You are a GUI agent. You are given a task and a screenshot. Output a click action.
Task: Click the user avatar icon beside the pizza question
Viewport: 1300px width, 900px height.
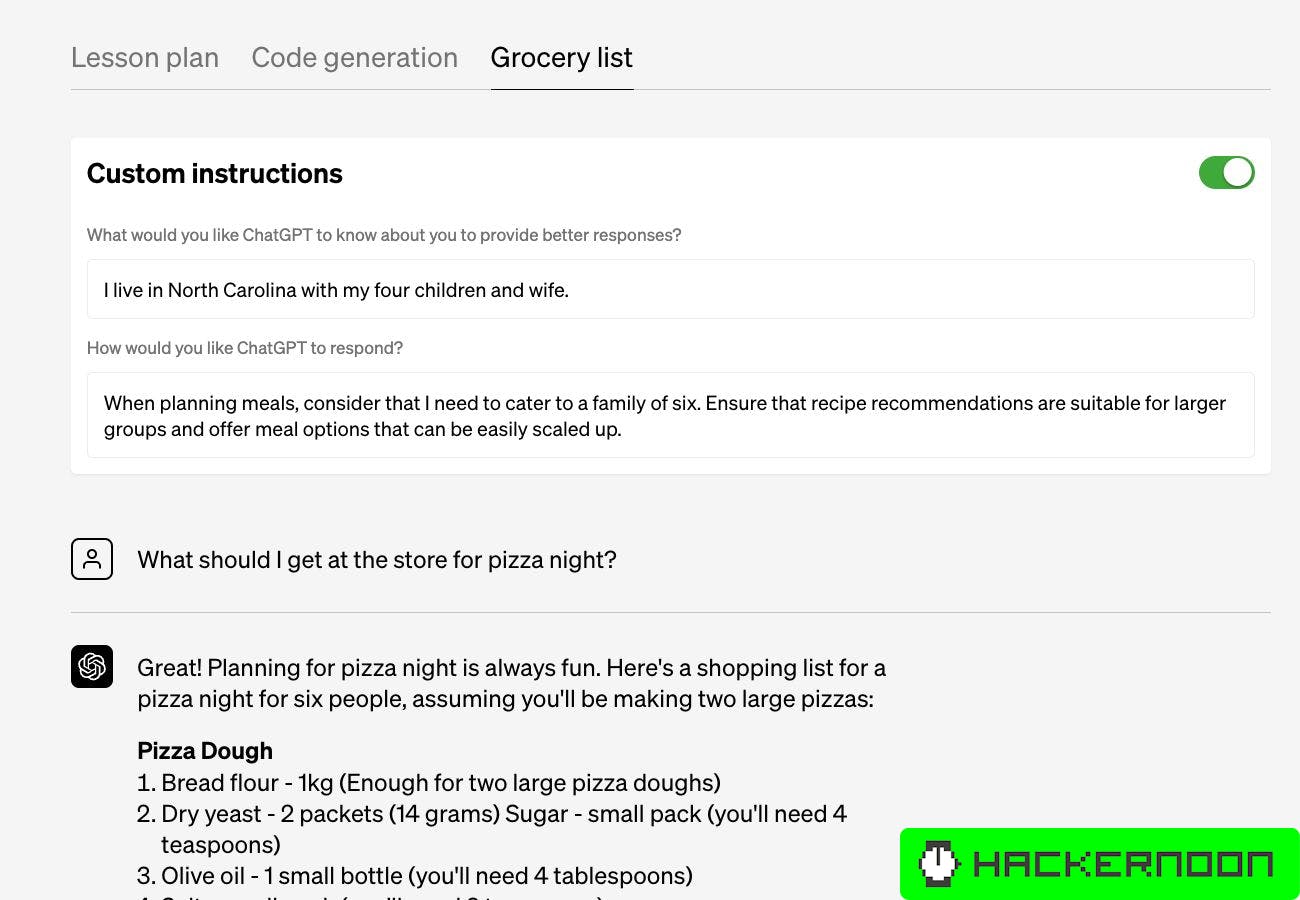[92, 559]
